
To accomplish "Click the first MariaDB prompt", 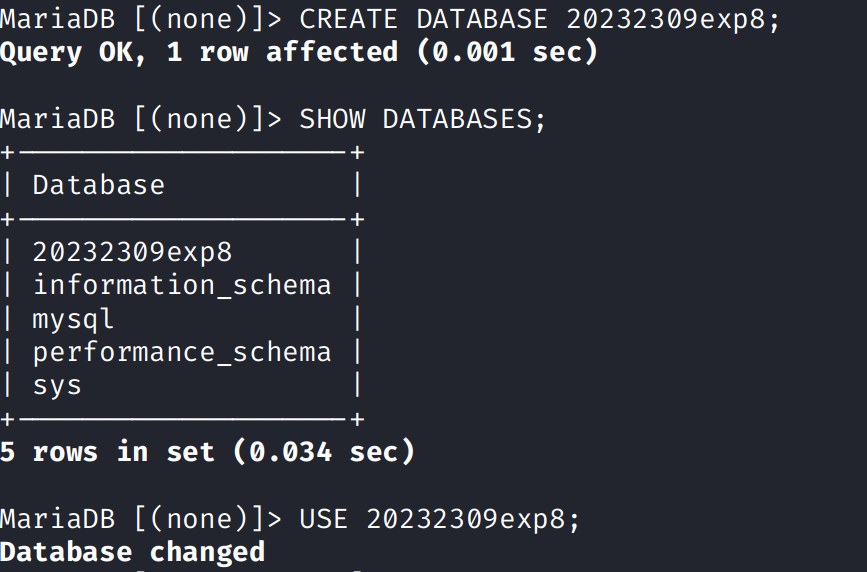I will tap(141, 19).
